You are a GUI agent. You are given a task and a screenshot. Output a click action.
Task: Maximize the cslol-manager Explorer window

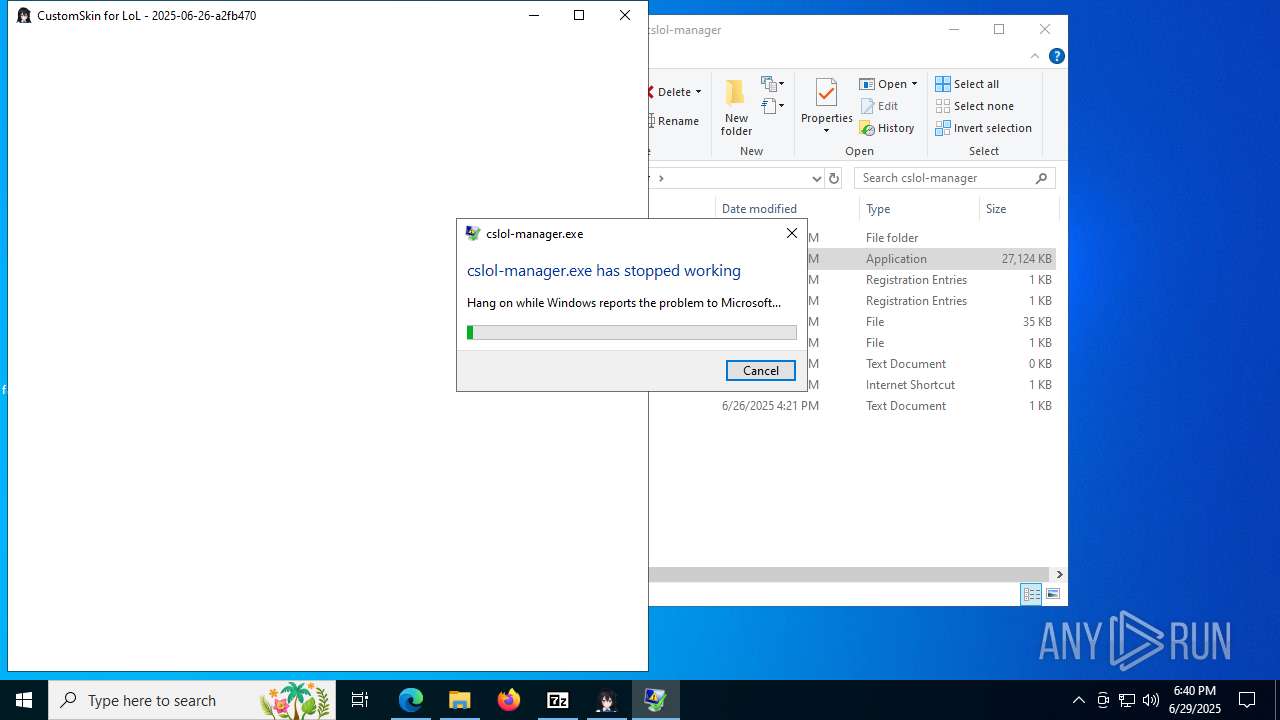click(999, 29)
